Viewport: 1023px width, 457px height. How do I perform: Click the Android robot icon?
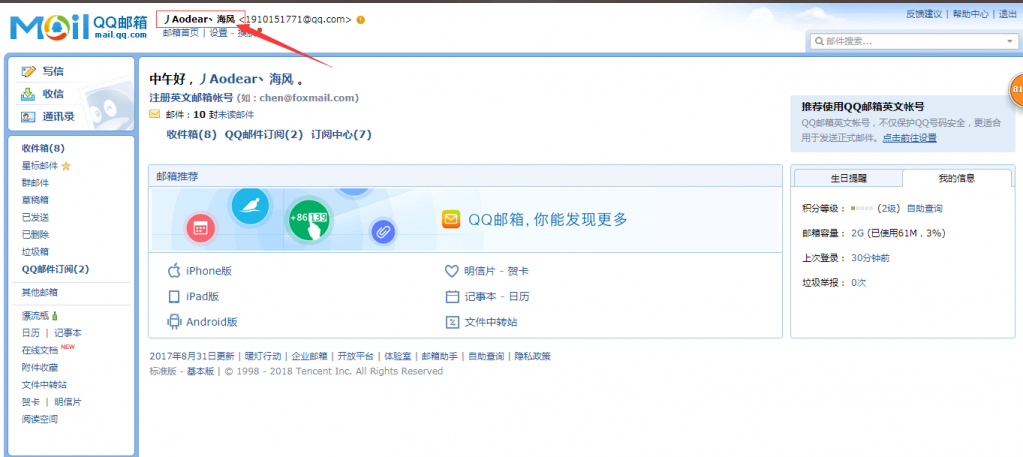point(174,322)
